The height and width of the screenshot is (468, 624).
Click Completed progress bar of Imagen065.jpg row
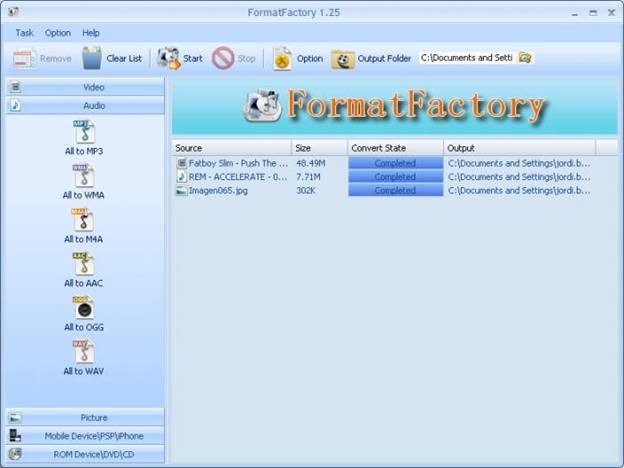pos(396,190)
